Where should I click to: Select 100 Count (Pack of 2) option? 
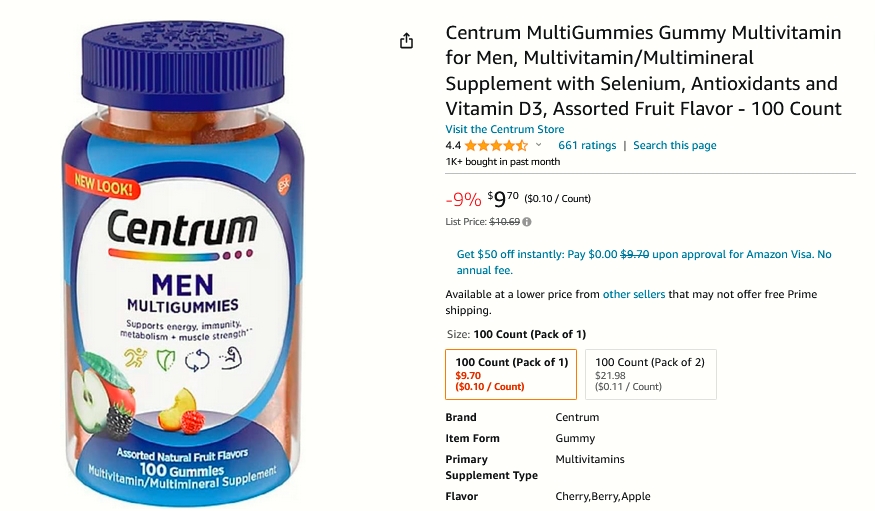(x=651, y=374)
